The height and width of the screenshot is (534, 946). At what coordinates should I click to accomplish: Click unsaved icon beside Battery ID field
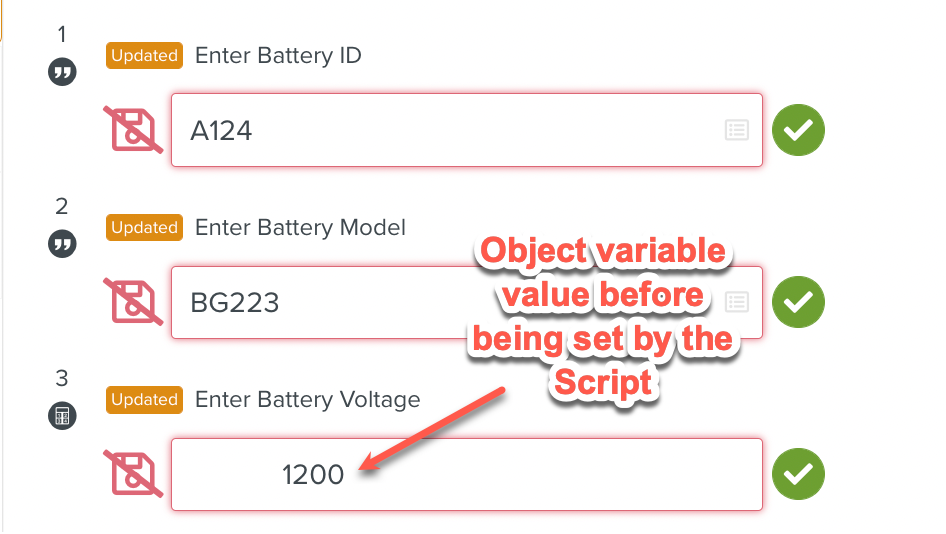(x=133, y=130)
